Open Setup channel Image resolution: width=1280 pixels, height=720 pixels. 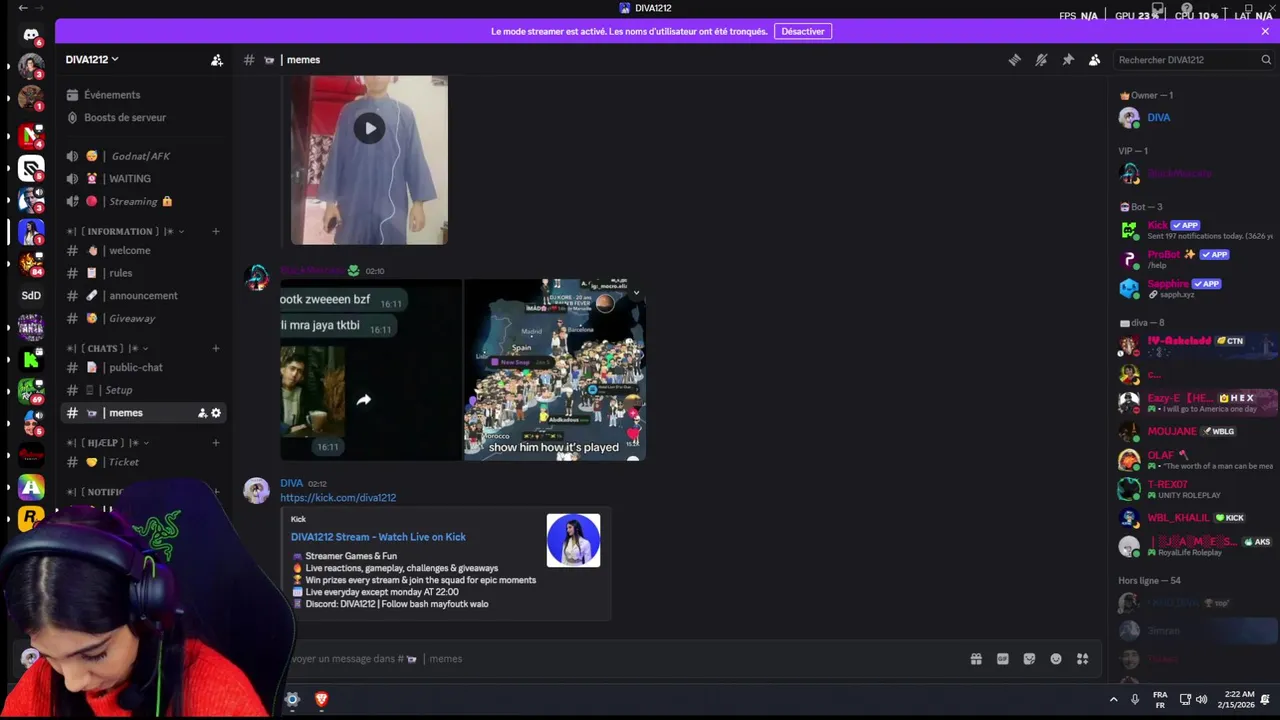(x=144, y=390)
